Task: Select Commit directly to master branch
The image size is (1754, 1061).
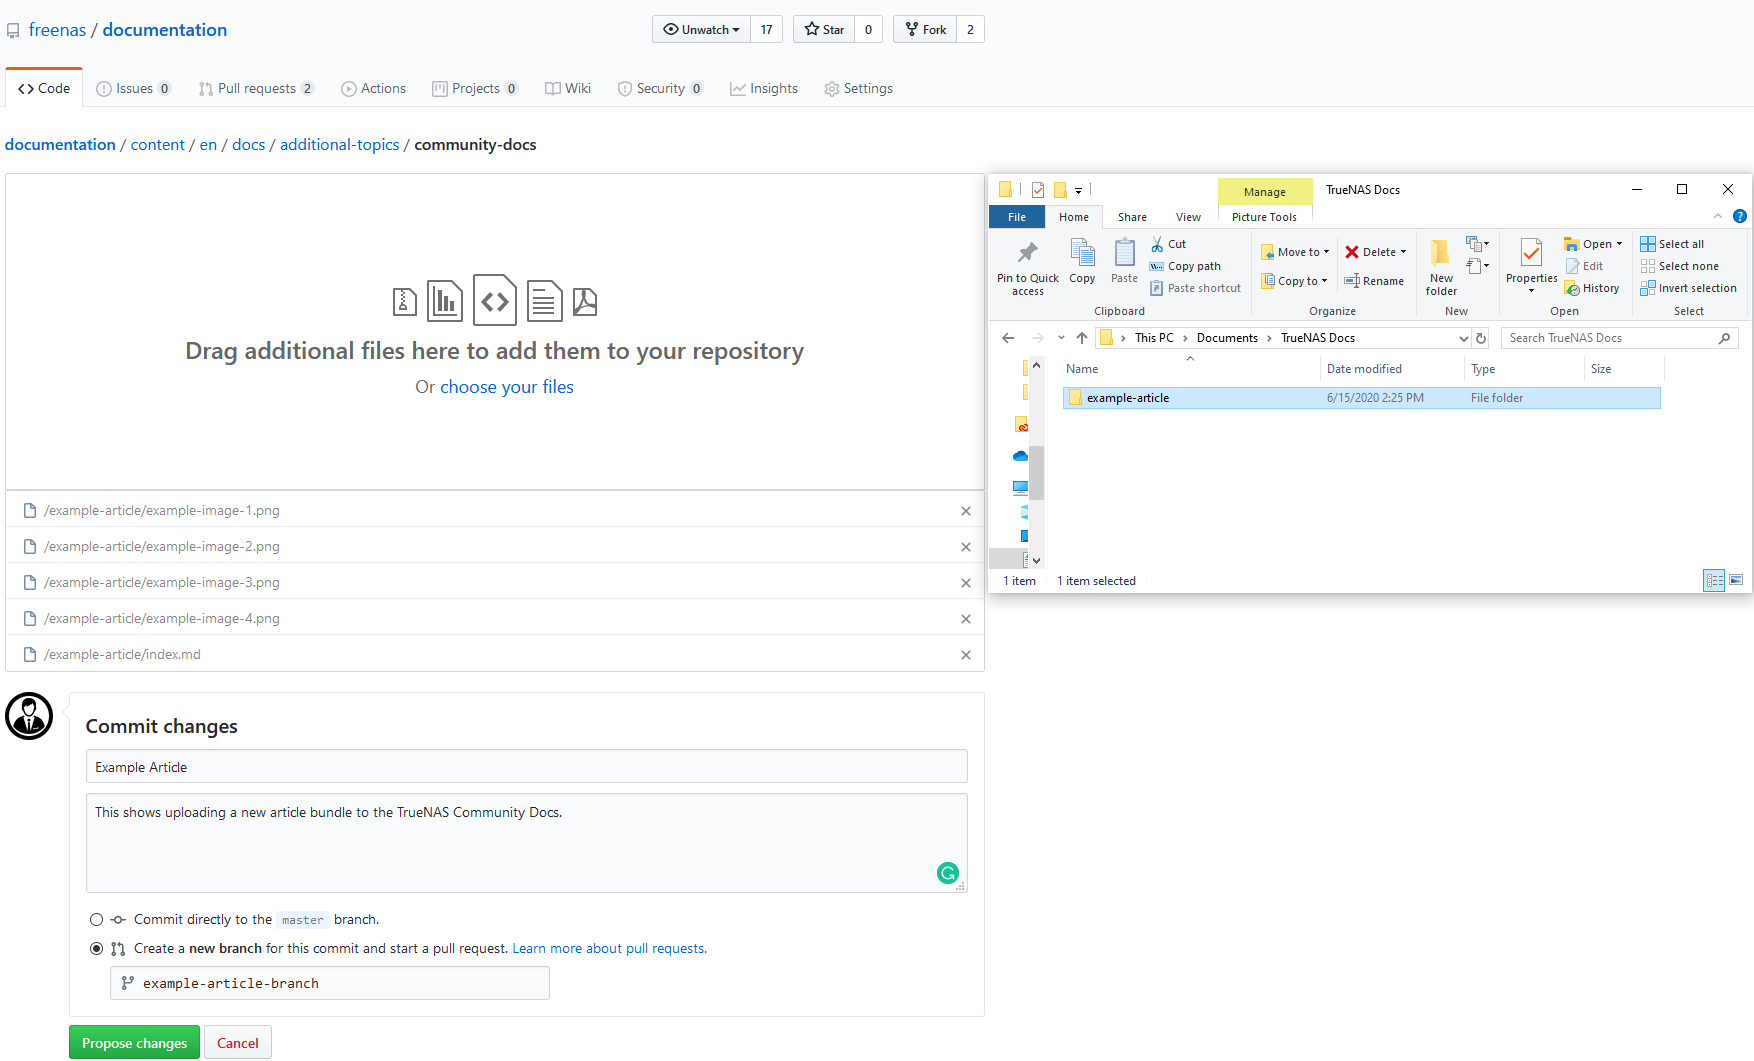Action: (97, 920)
